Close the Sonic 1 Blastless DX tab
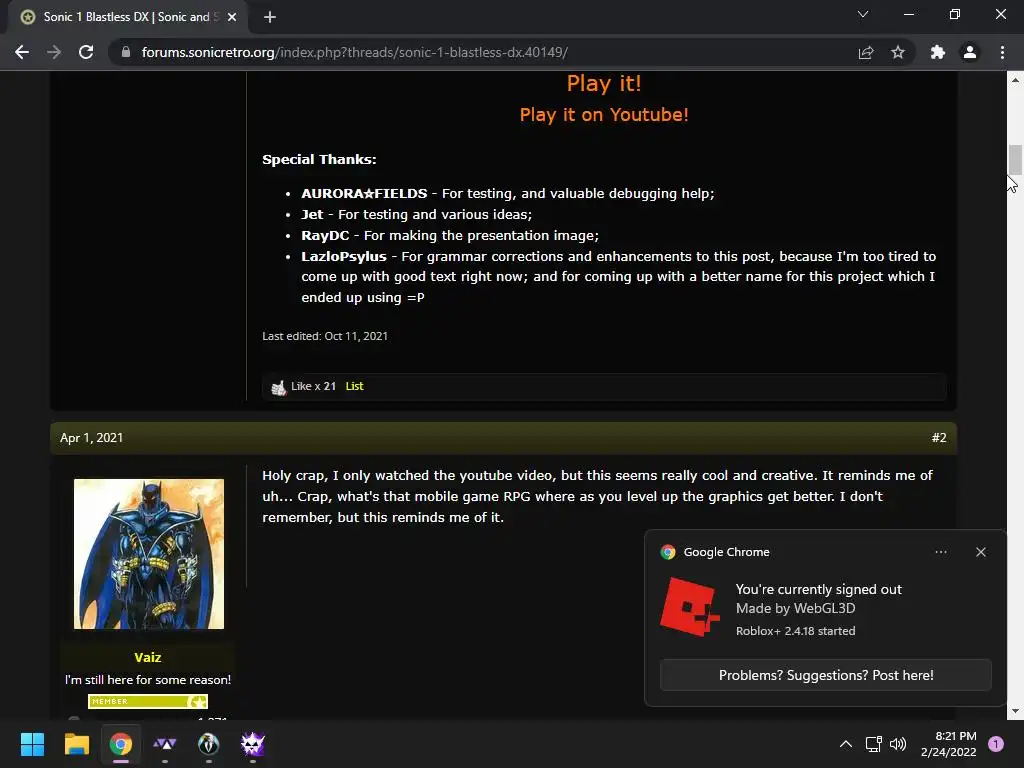Screen dimensions: 1024x768 232,17
